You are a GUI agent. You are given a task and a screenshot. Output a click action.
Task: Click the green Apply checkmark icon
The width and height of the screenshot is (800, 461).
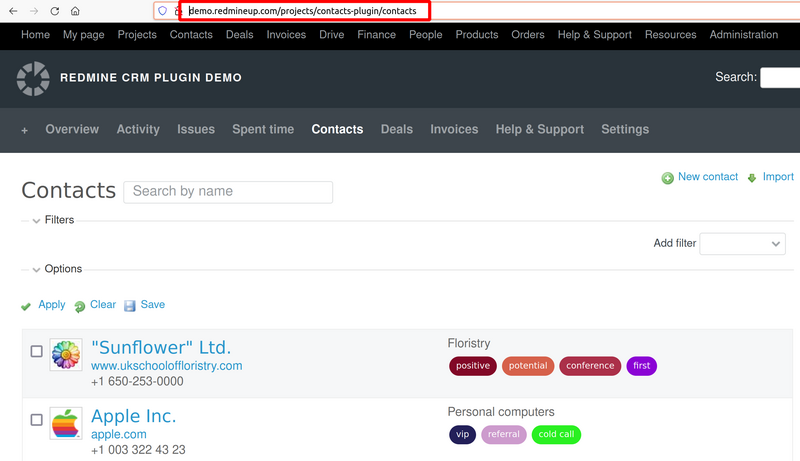tap(26, 306)
